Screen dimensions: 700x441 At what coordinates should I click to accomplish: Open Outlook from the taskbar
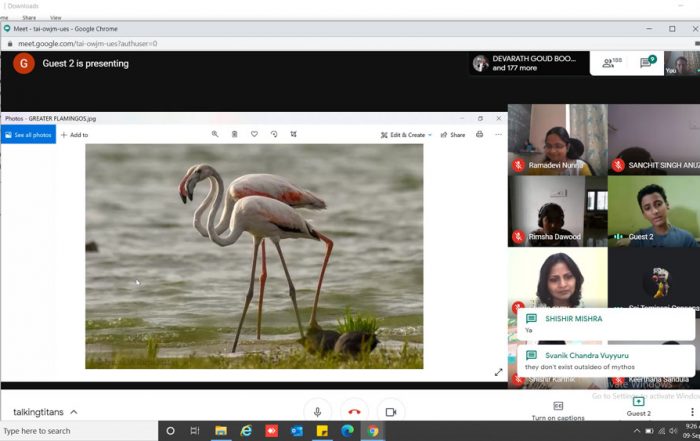(x=296, y=431)
